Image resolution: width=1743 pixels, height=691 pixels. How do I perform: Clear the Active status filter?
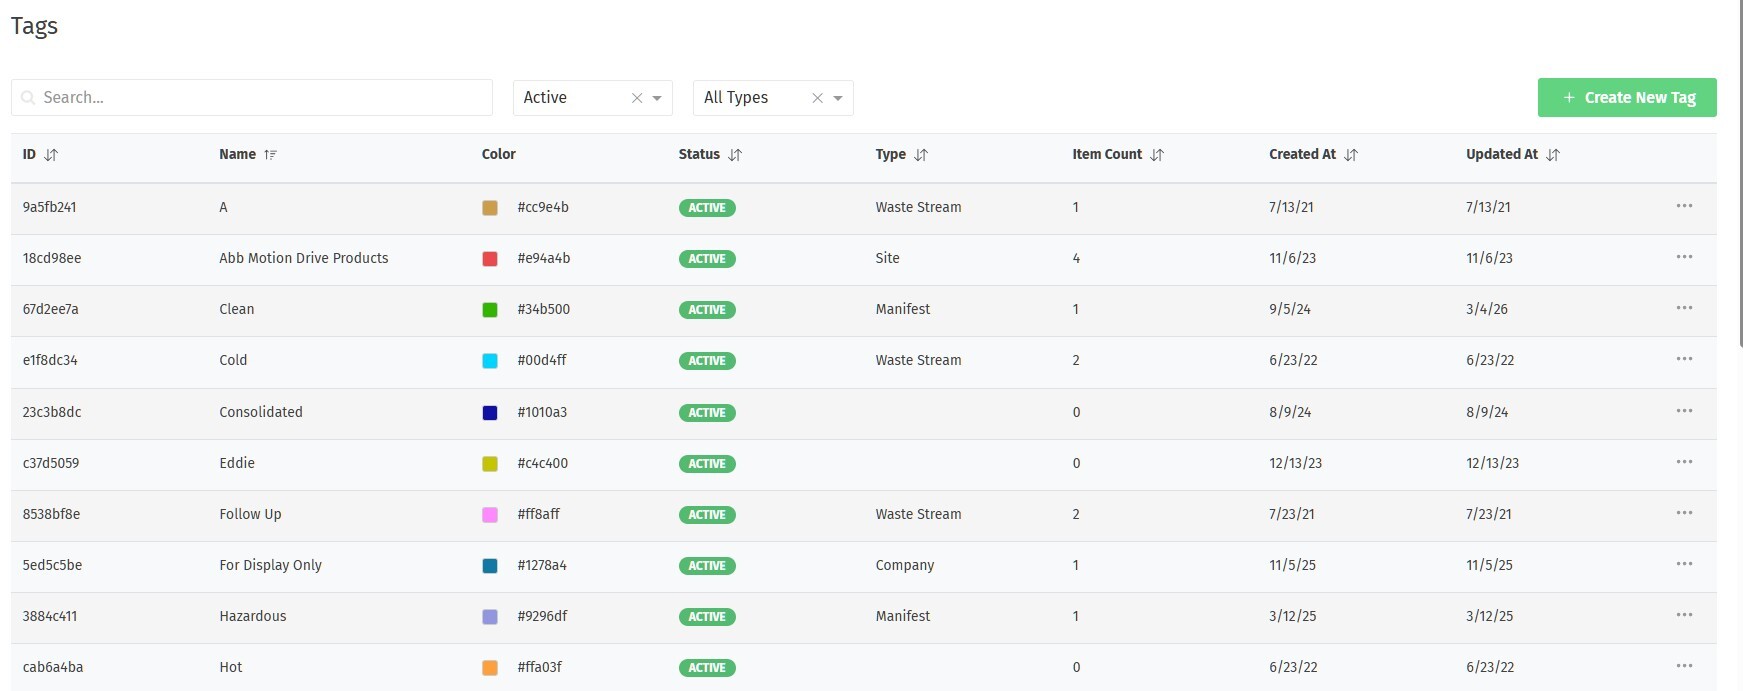(x=637, y=98)
